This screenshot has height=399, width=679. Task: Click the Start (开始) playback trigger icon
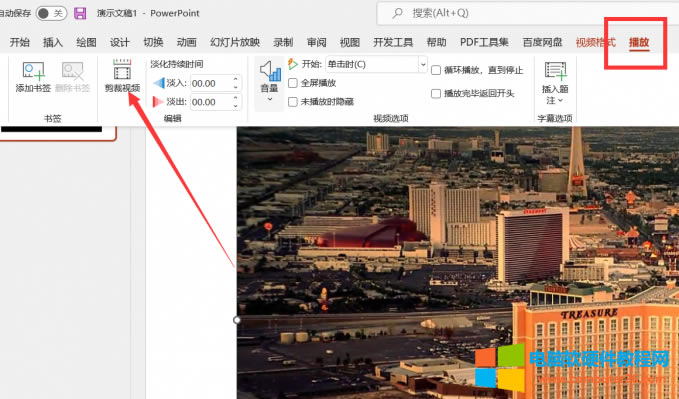(x=293, y=64)
